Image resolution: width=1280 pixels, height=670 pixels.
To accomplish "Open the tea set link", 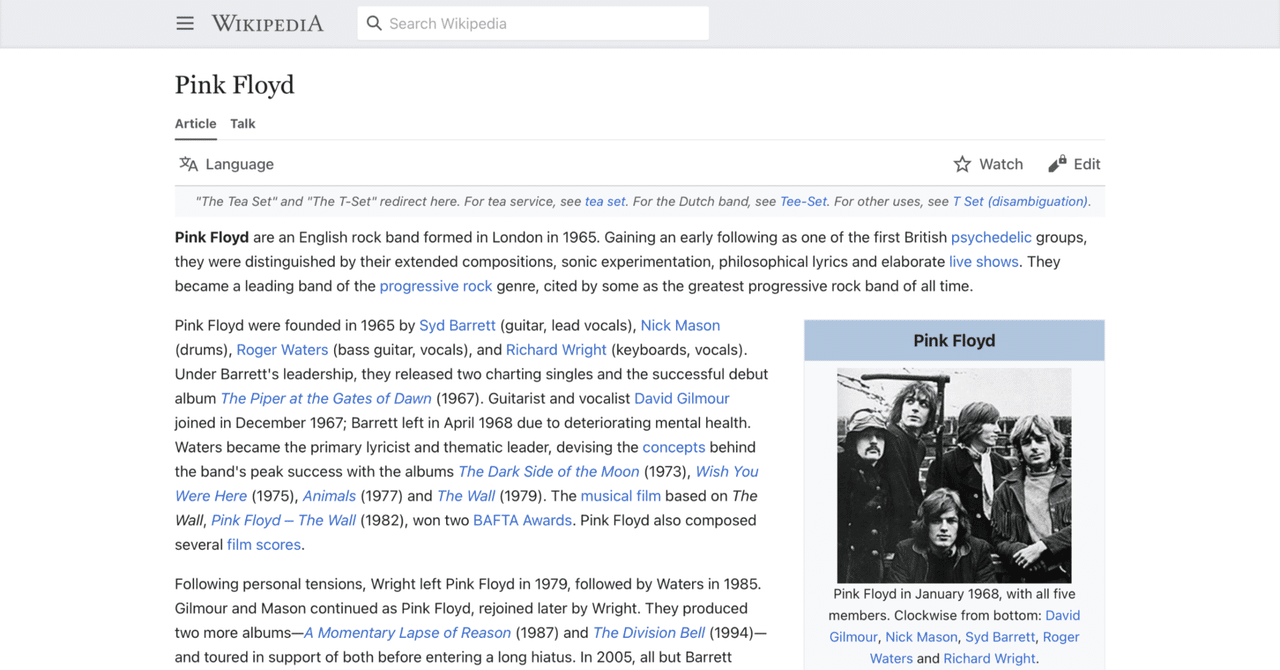I will coord(605,201).
